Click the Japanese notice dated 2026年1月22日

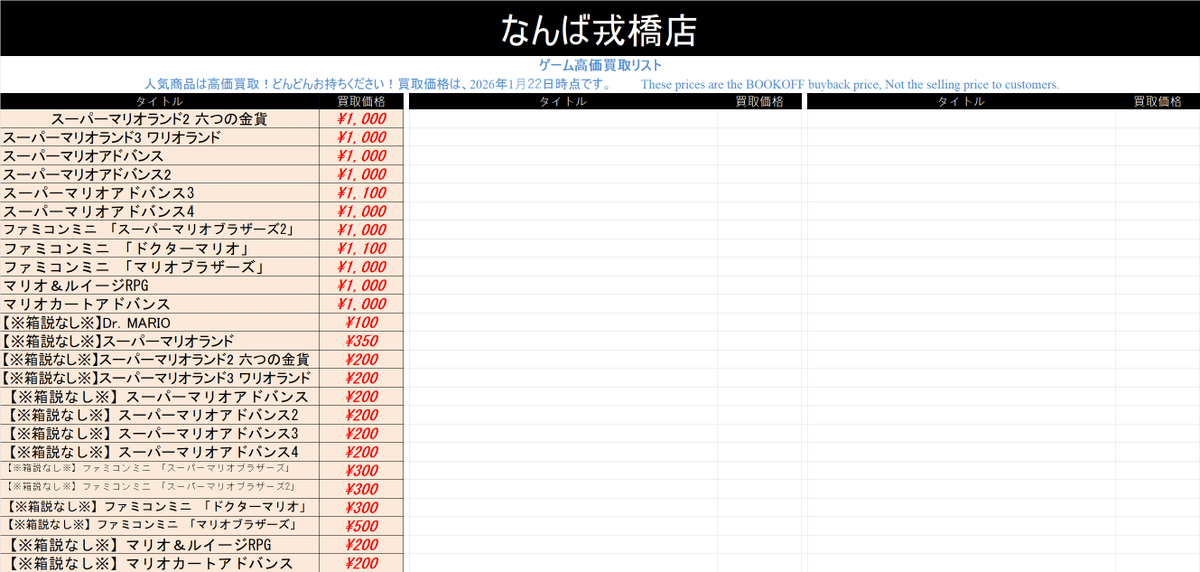coord(378,84)
